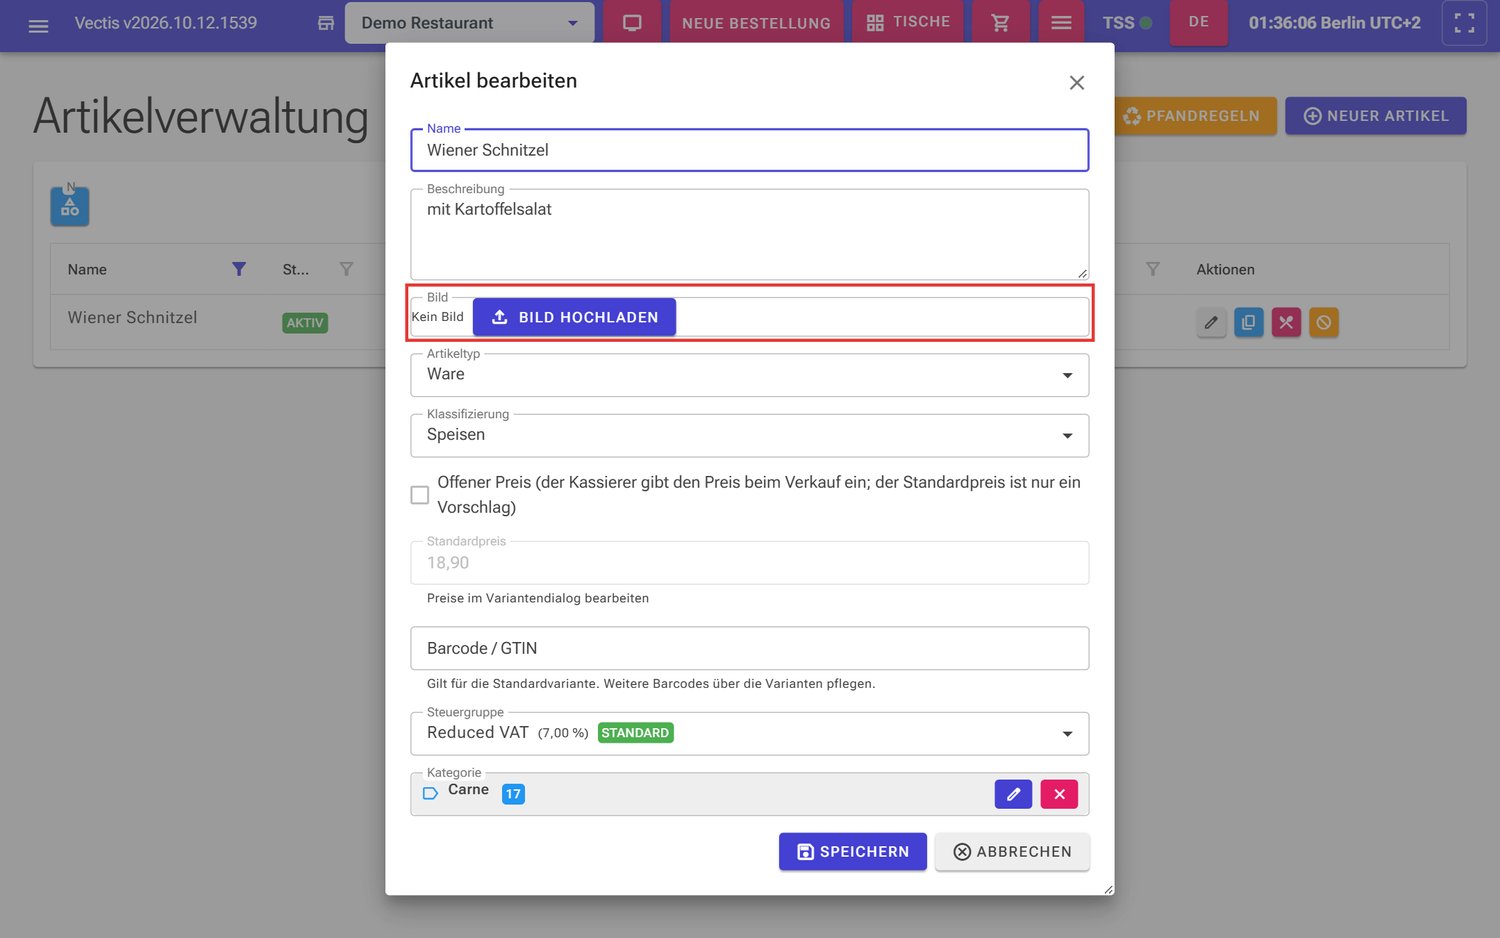Deactivate Wiener Schnitzel with the orange icon

[1324, 322]
